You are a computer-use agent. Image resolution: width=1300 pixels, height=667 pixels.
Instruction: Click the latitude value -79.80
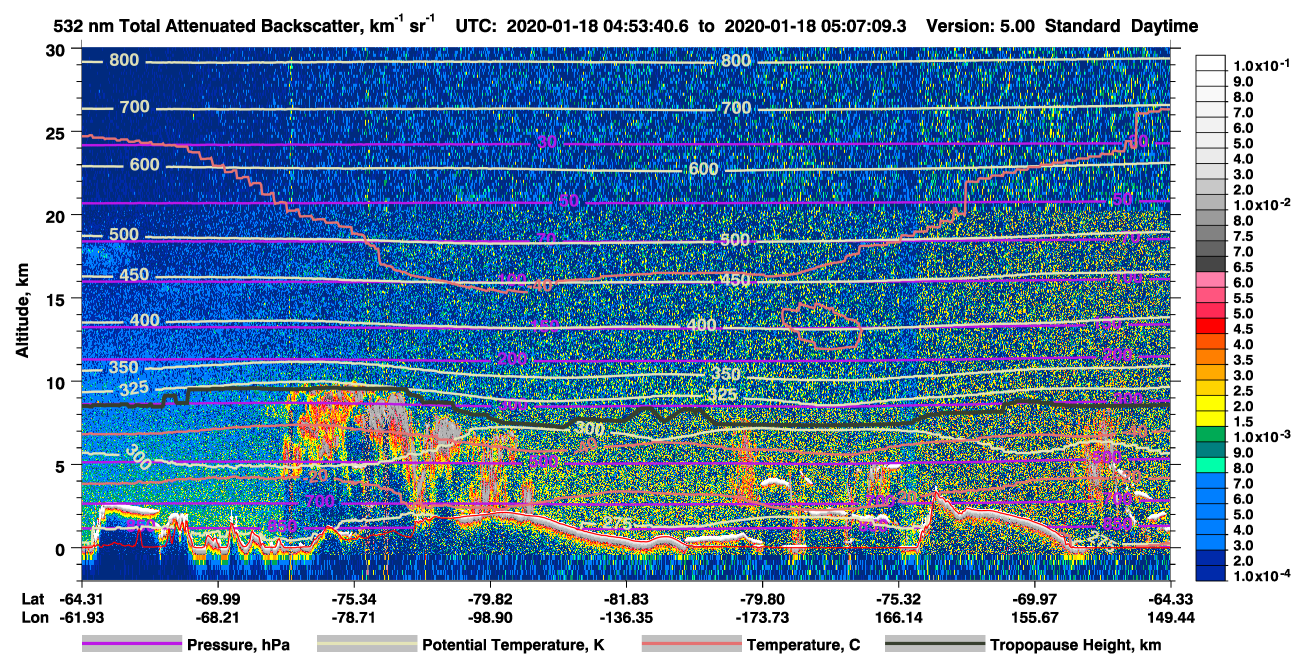click(x=761, y=600)
